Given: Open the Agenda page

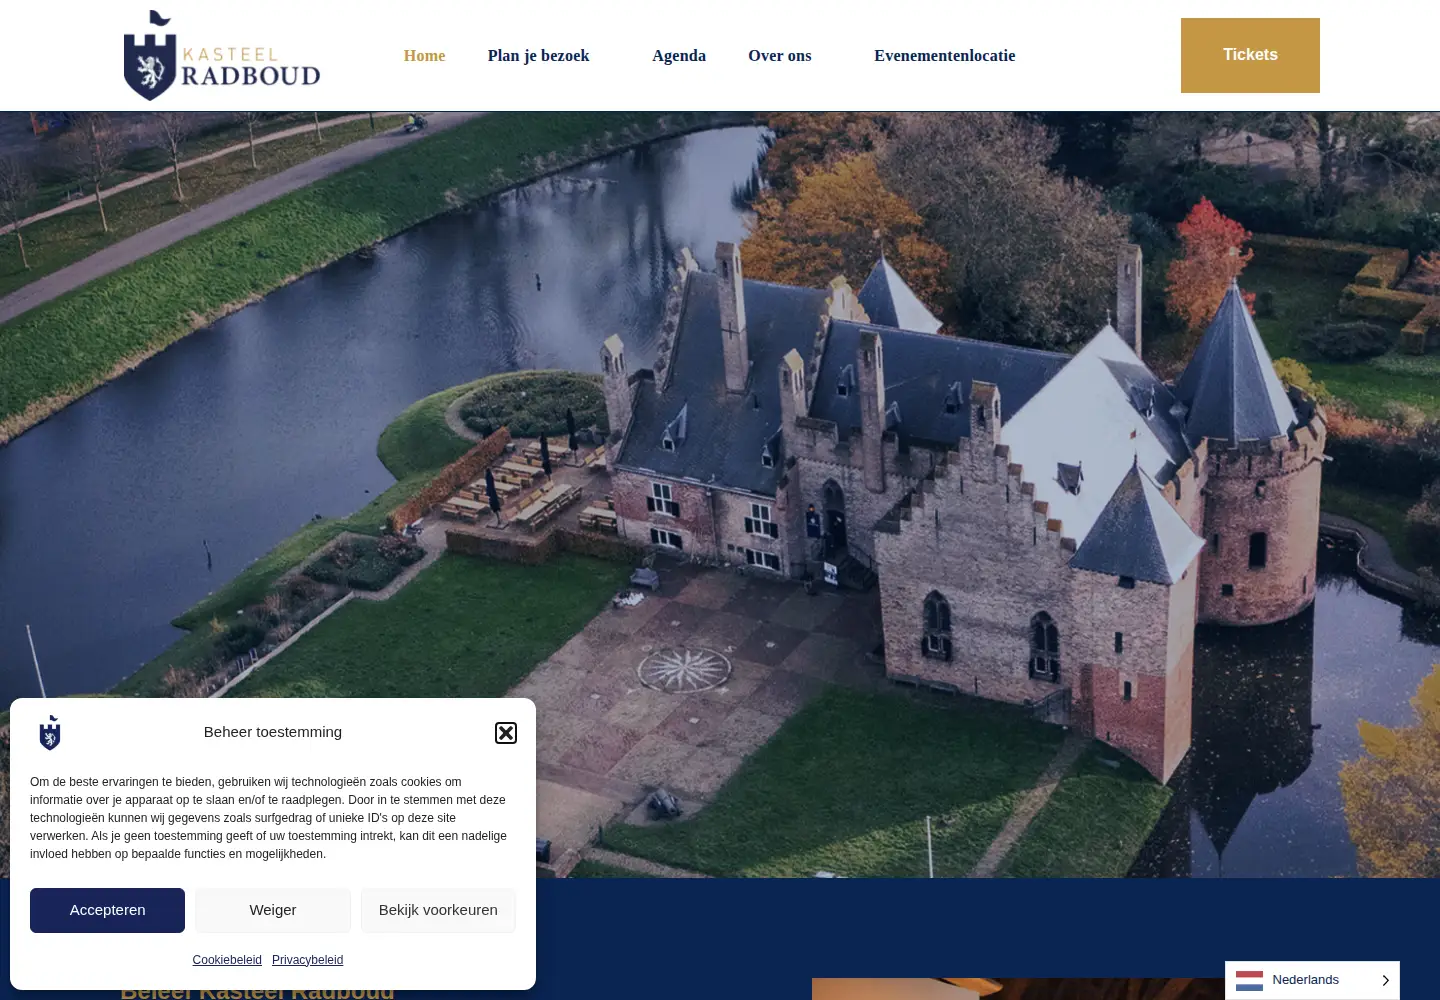Looking at the screenshot, I should [x=679, y=56].
